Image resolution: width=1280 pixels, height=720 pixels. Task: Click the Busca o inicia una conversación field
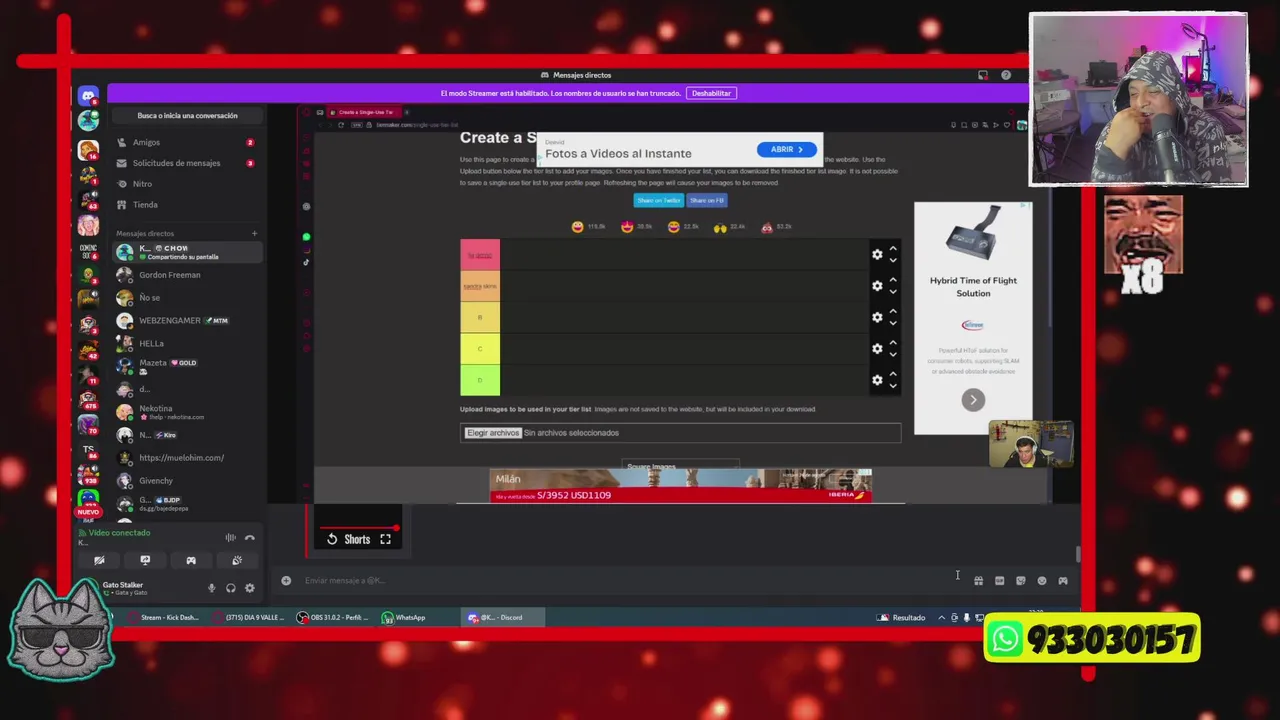pos(187,115)
